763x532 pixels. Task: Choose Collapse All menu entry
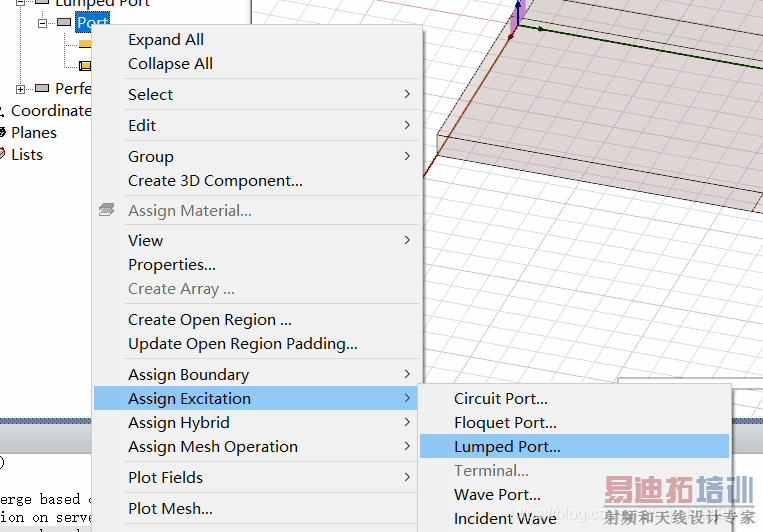[170, 64]
